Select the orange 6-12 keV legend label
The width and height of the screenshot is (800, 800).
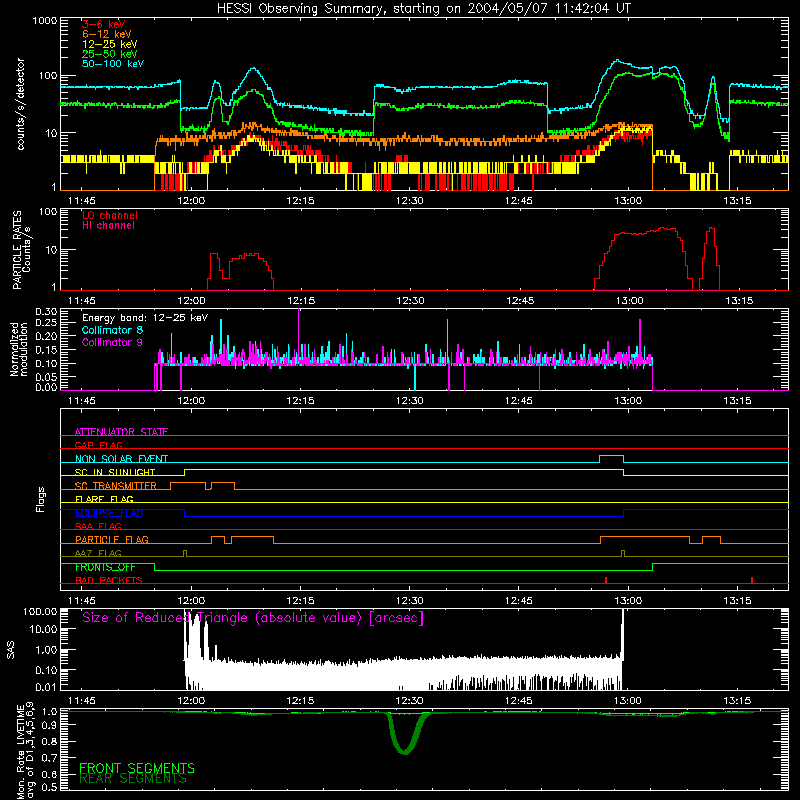click(107, 34)
